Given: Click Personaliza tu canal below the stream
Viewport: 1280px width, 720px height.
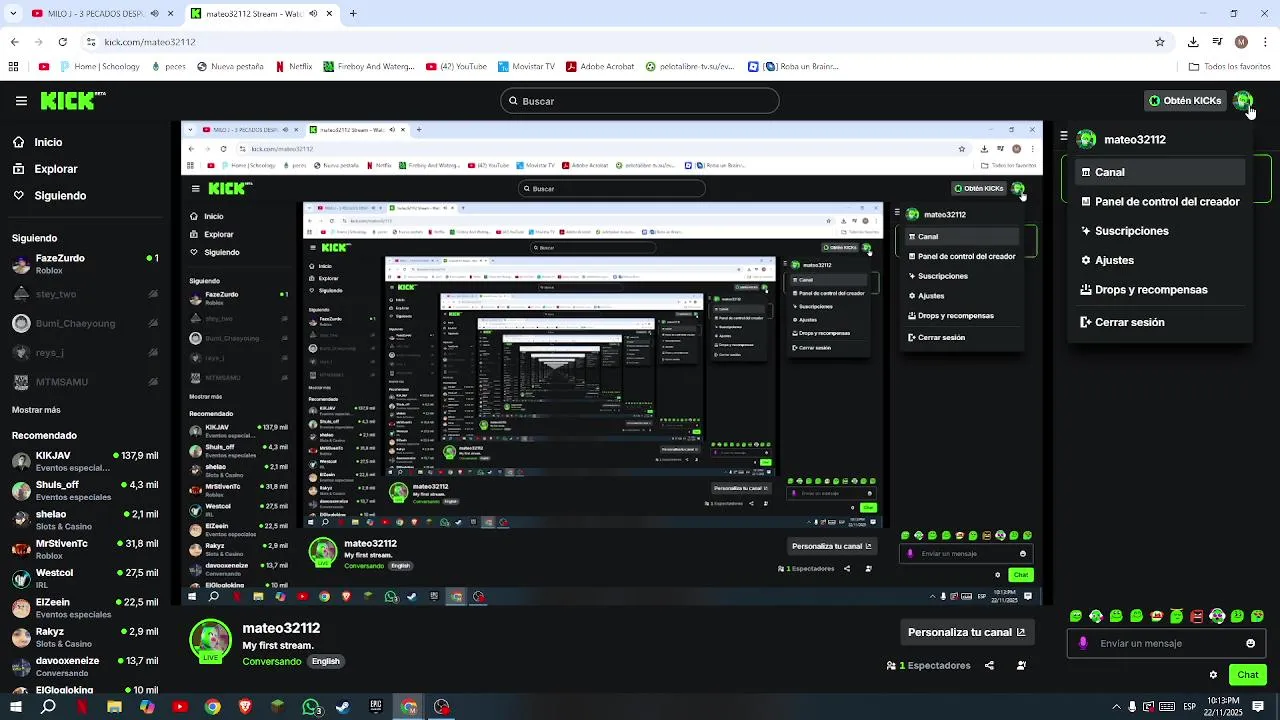Looking at the screenshot, I should point(966,632).
